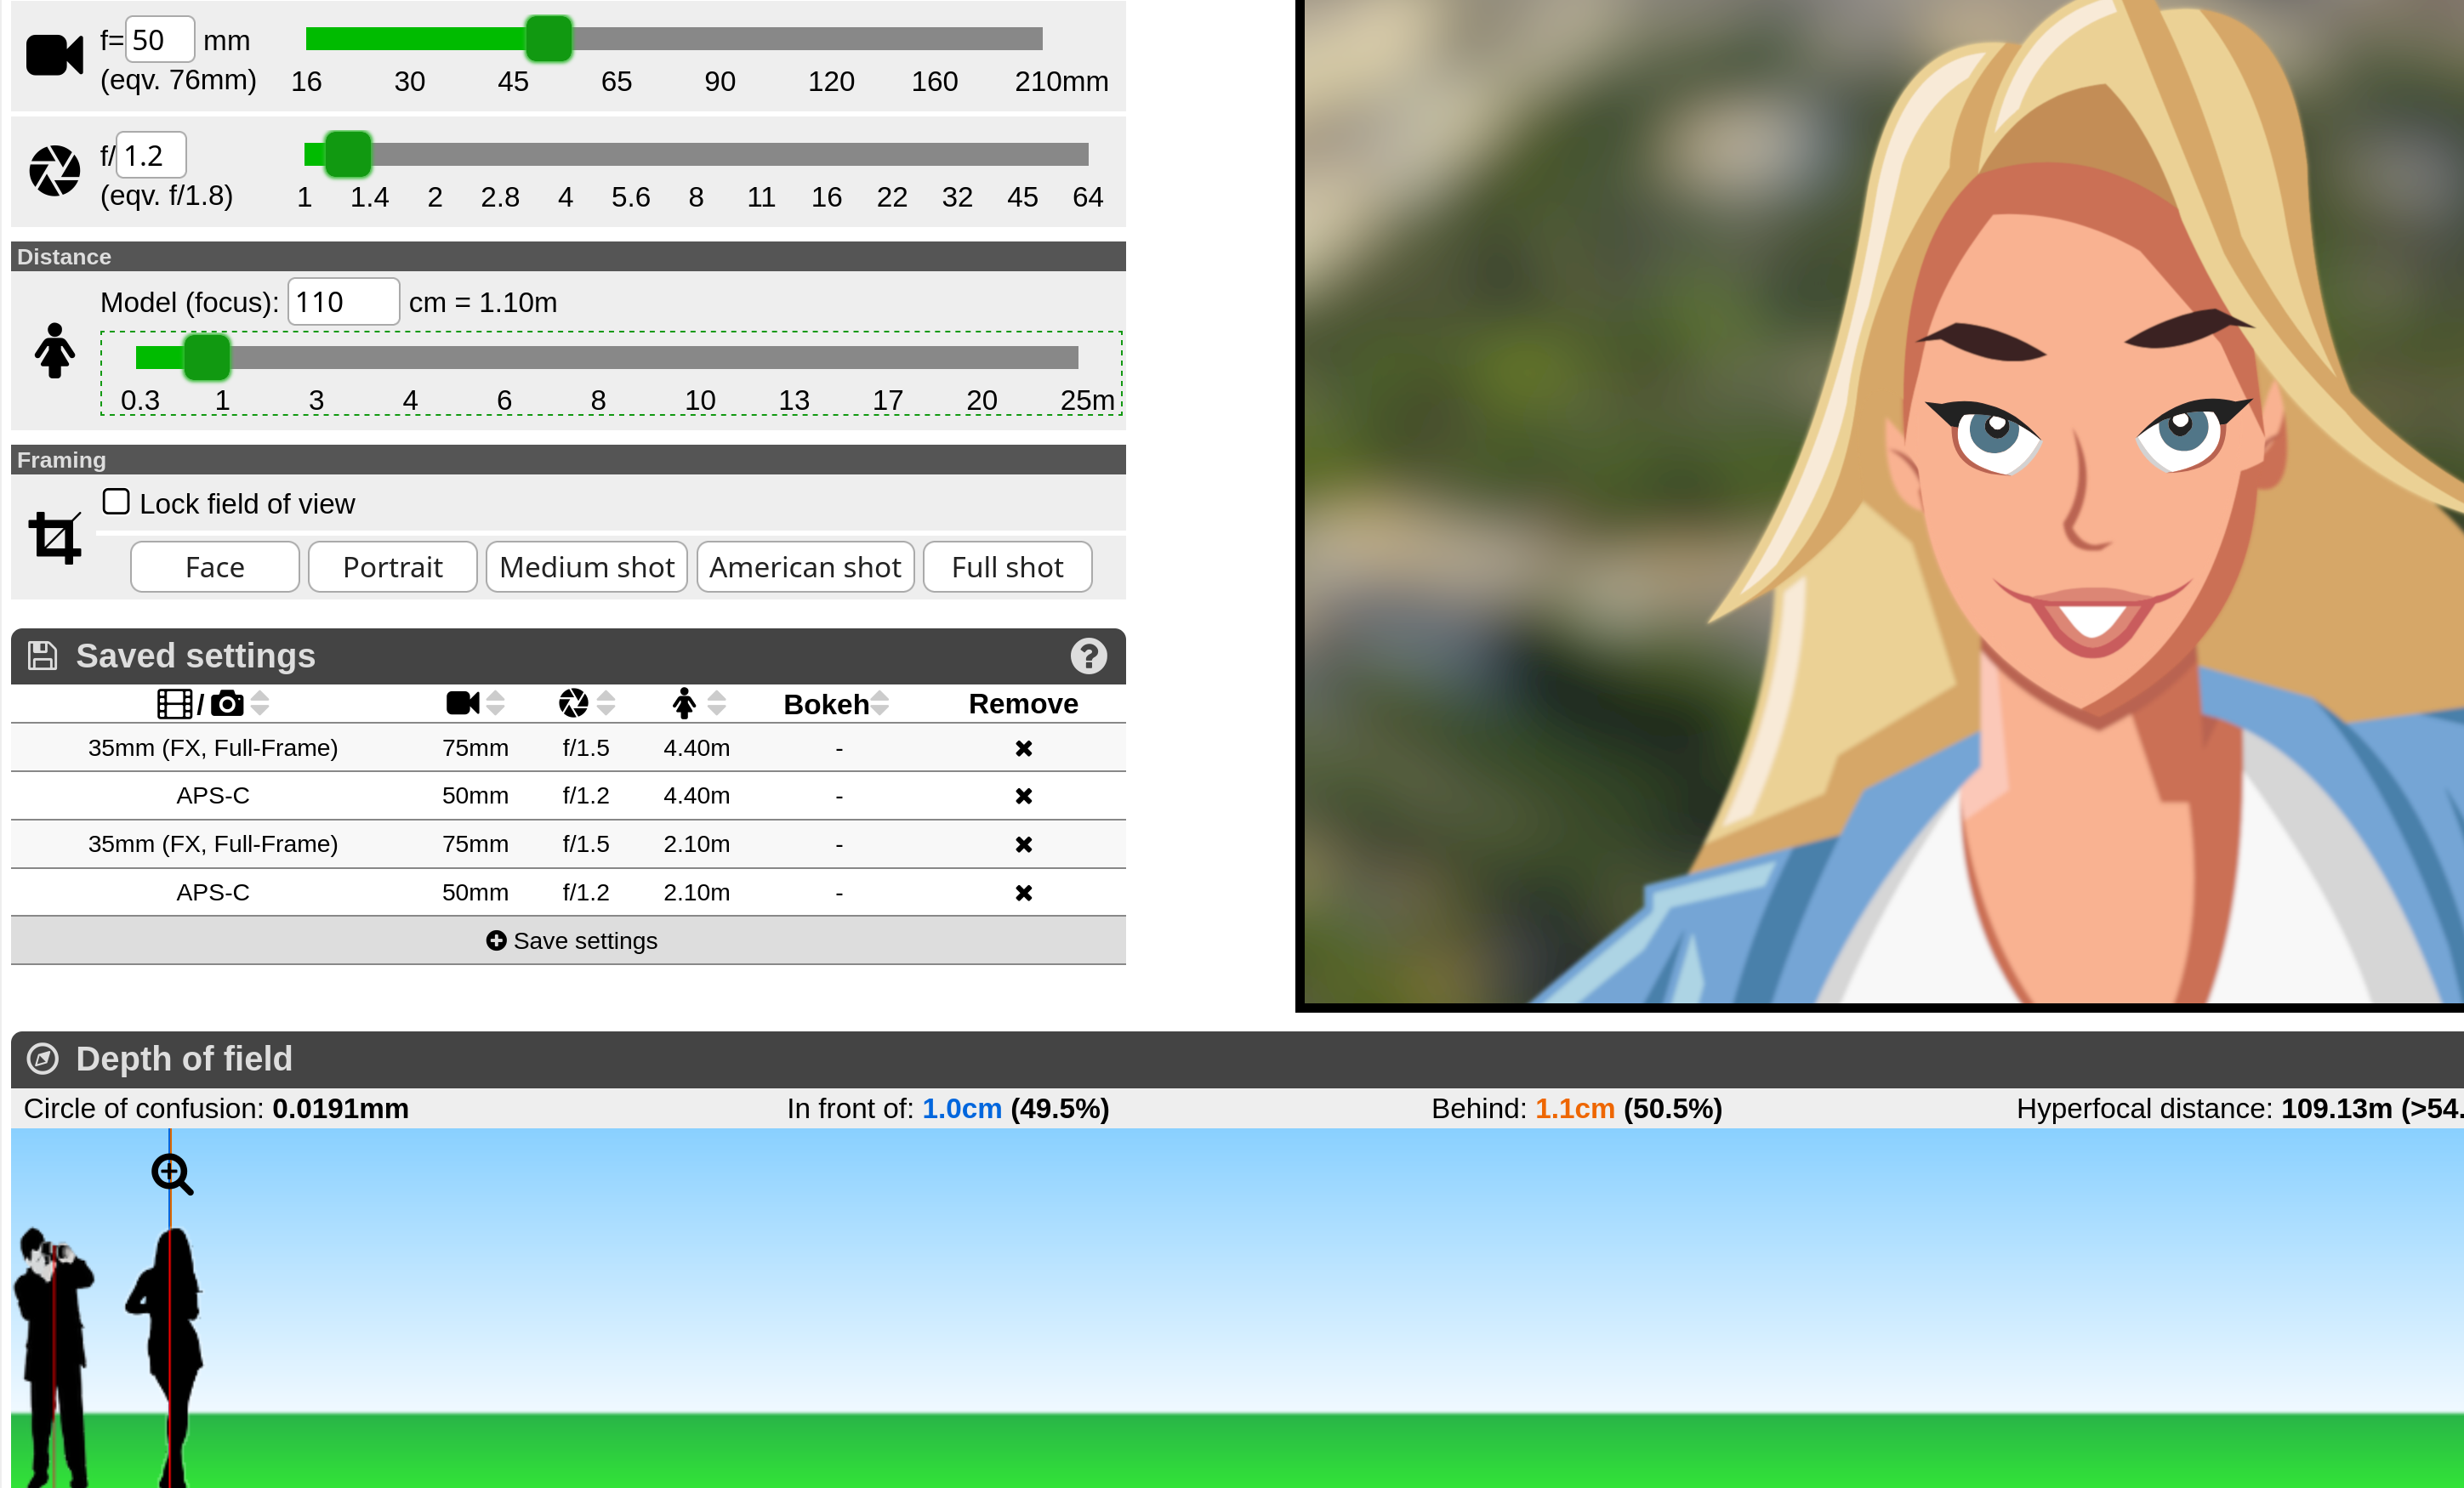
Task: Click the floppy disk Saved settings icon
Action: [42, 656]
